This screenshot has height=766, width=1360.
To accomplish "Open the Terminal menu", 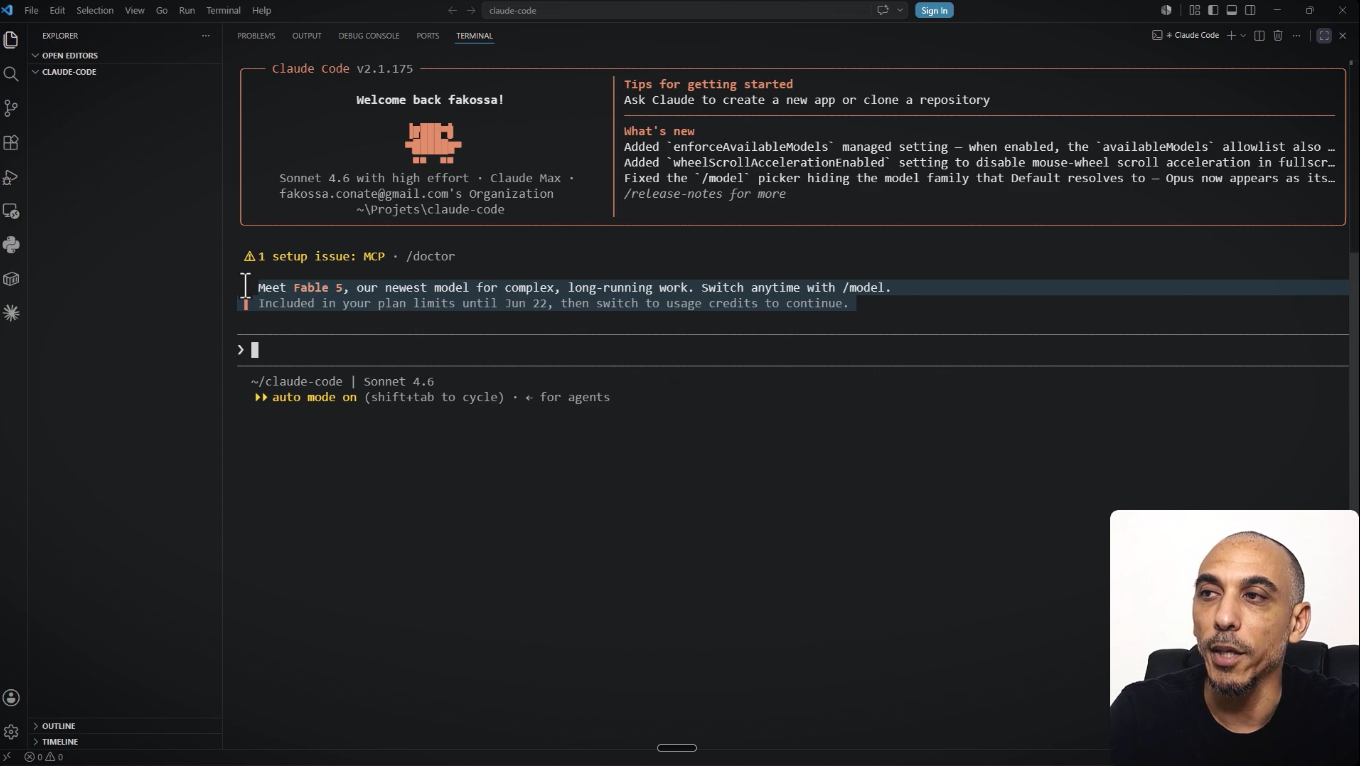I will coord(223,10).
